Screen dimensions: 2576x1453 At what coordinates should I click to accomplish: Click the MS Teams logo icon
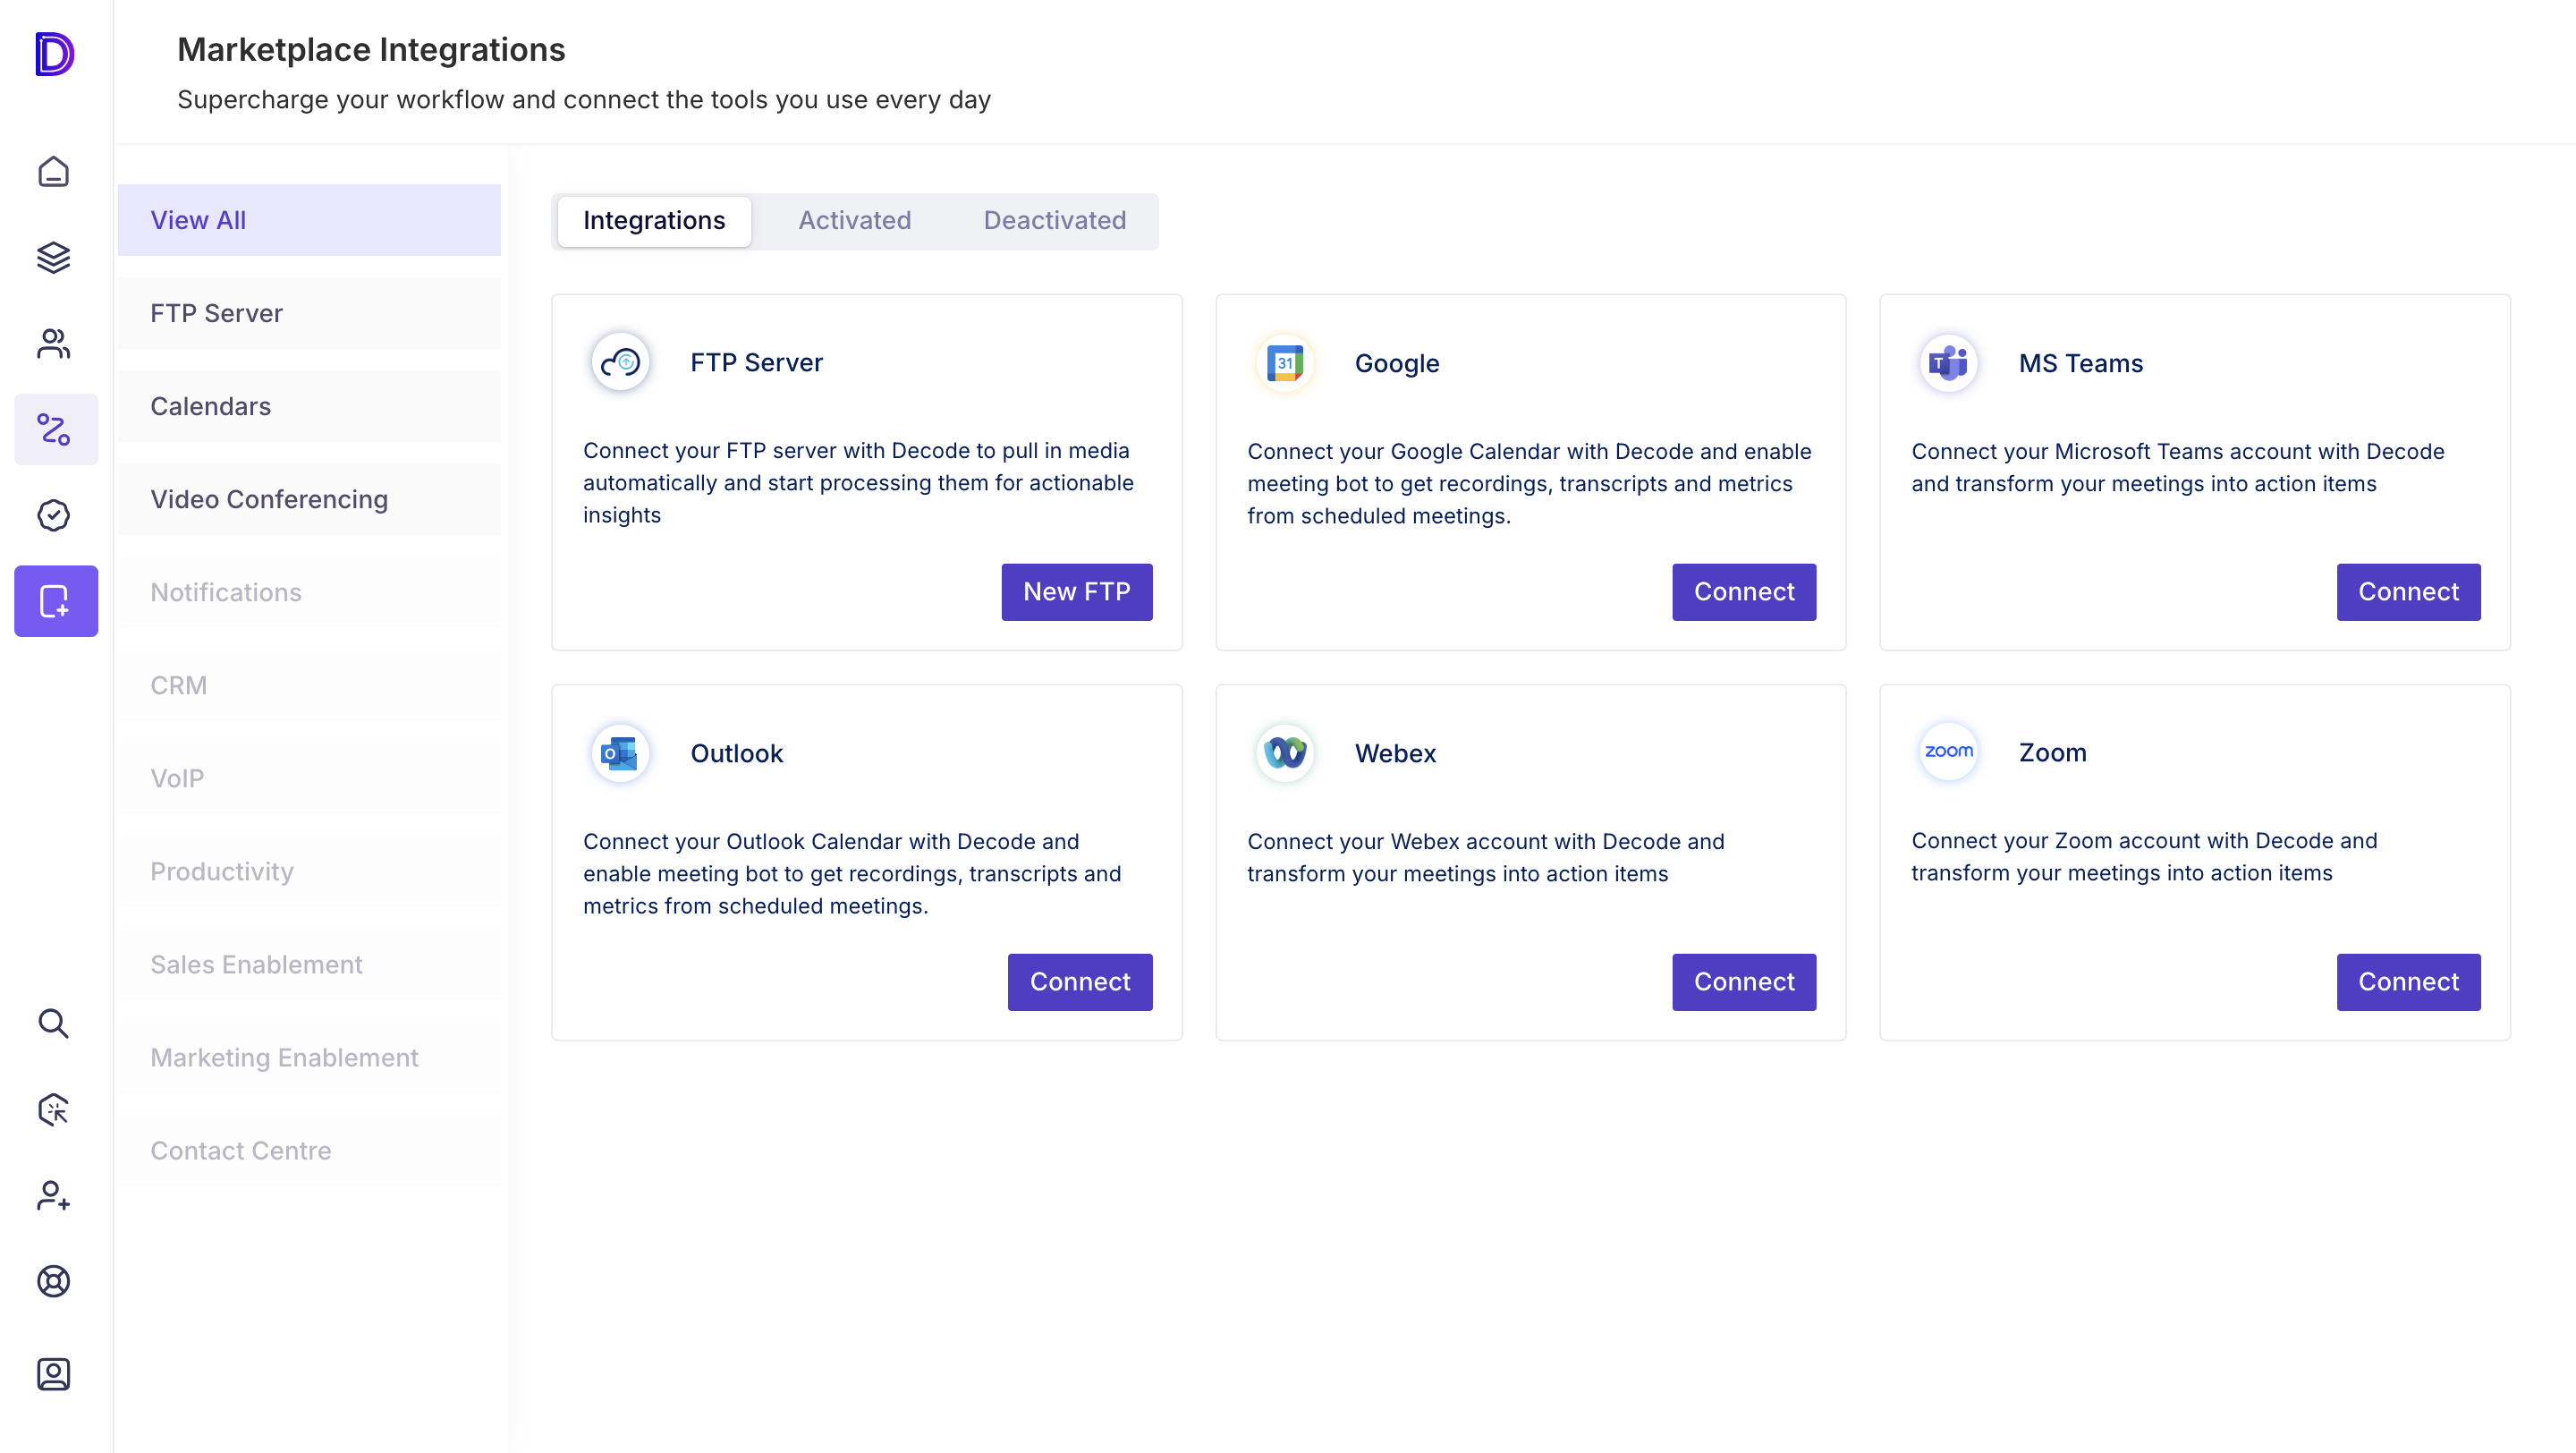[1949, 363]
